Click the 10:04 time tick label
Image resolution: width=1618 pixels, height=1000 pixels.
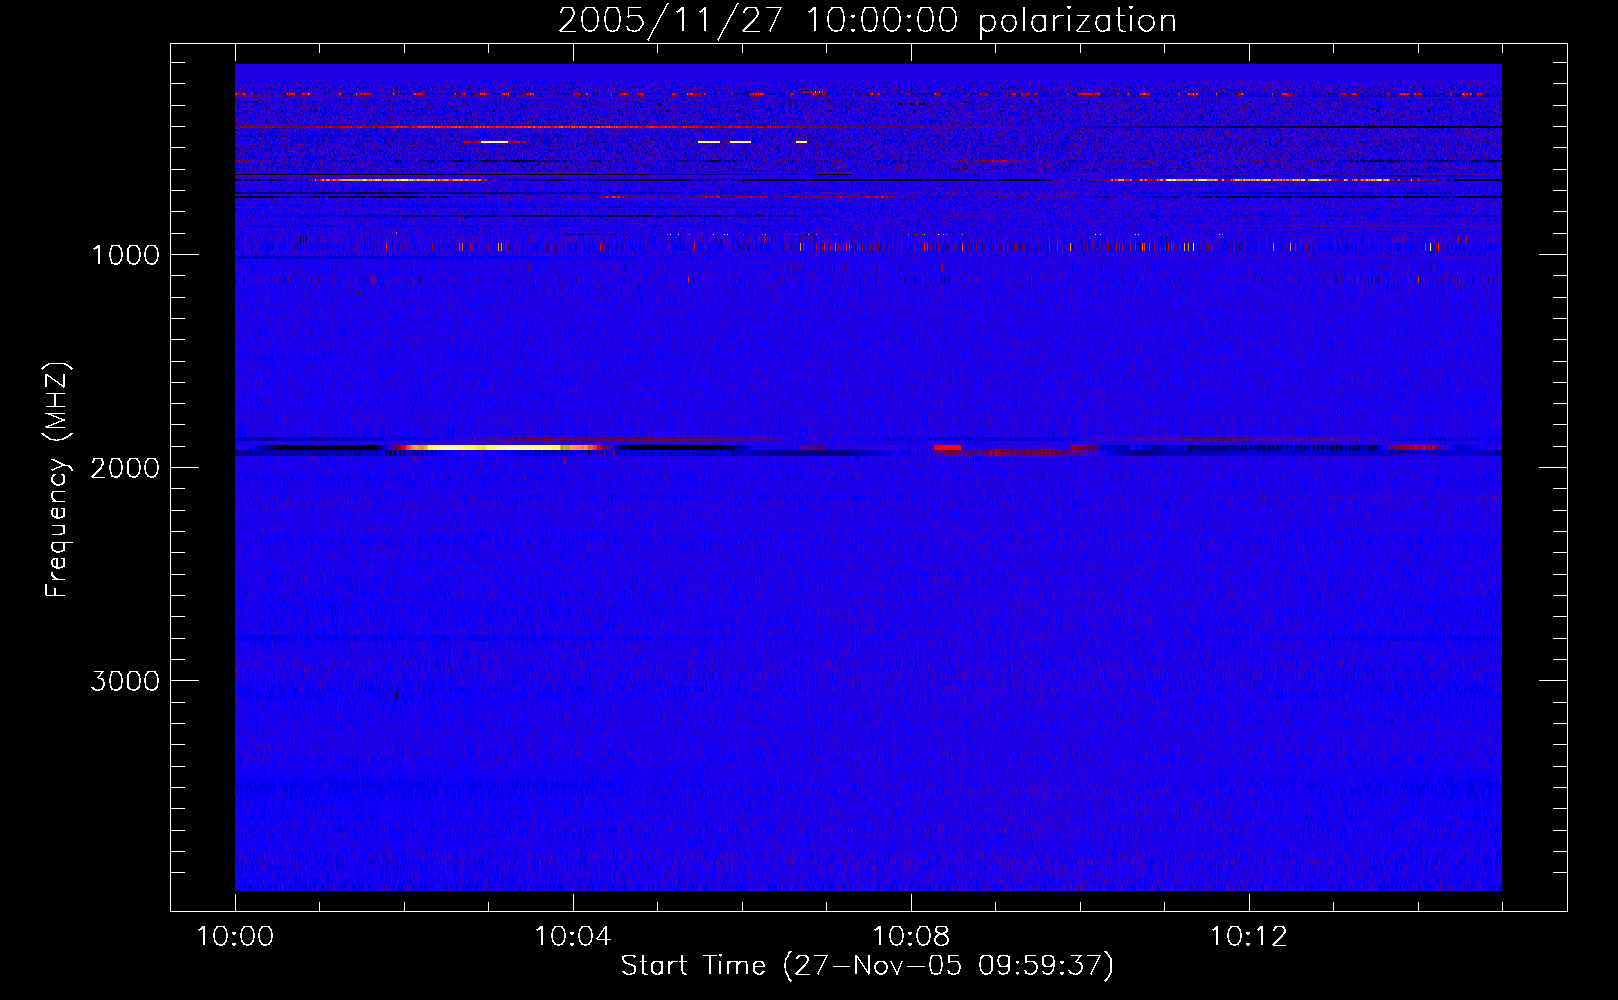(573, 937)
